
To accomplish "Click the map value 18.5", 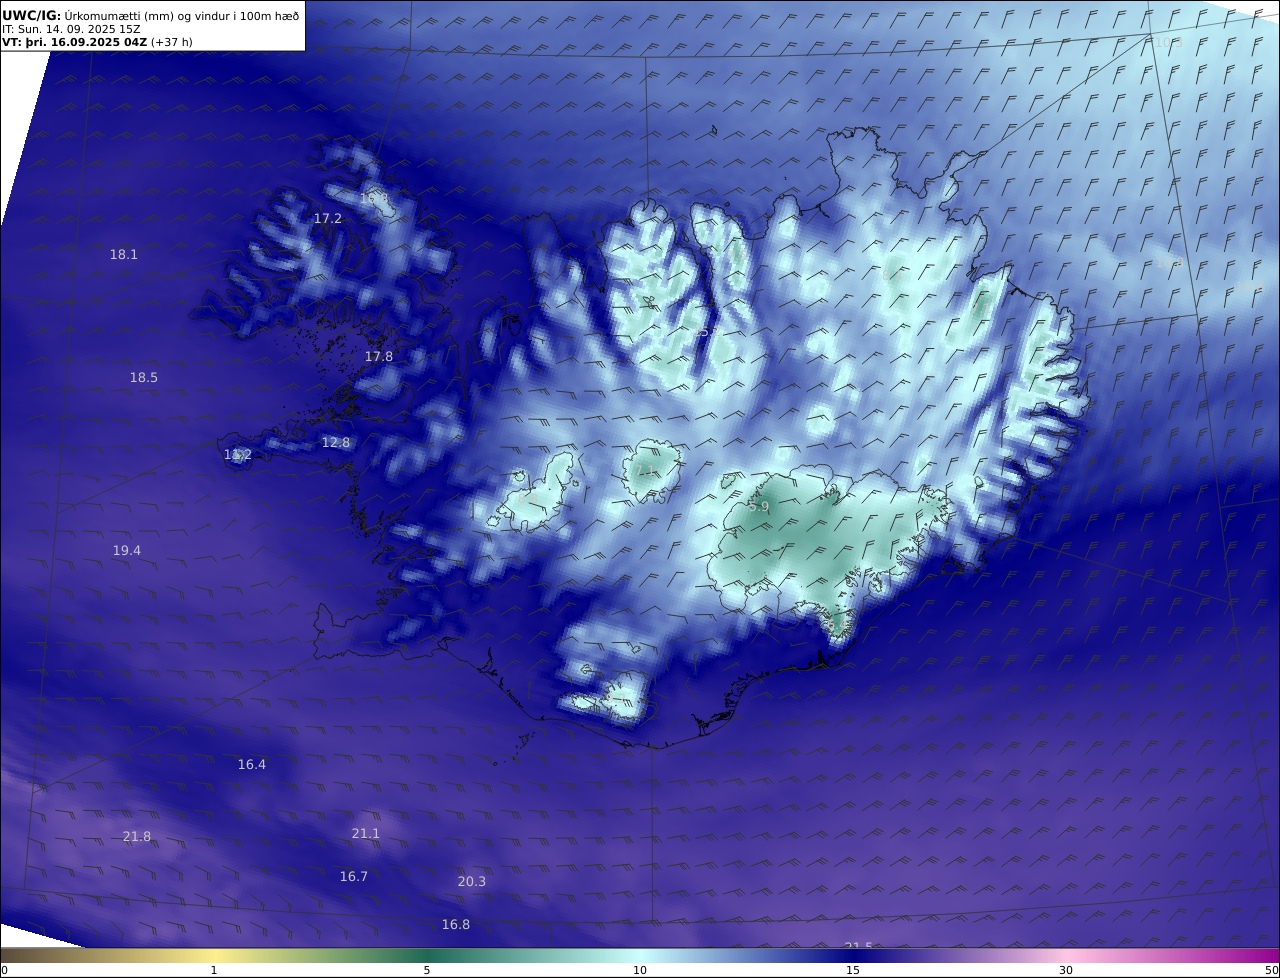I will pyautogui.click(x=144, y=378).
